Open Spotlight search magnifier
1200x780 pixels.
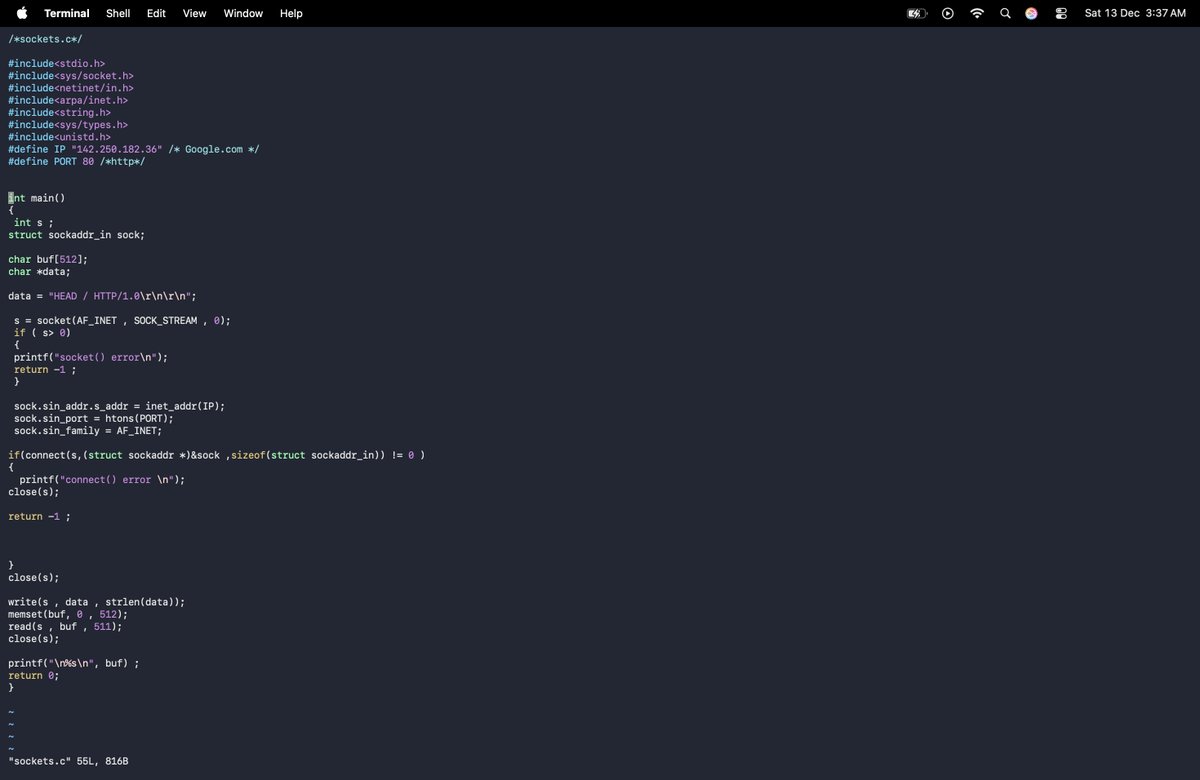click(x=1005, y=13)
